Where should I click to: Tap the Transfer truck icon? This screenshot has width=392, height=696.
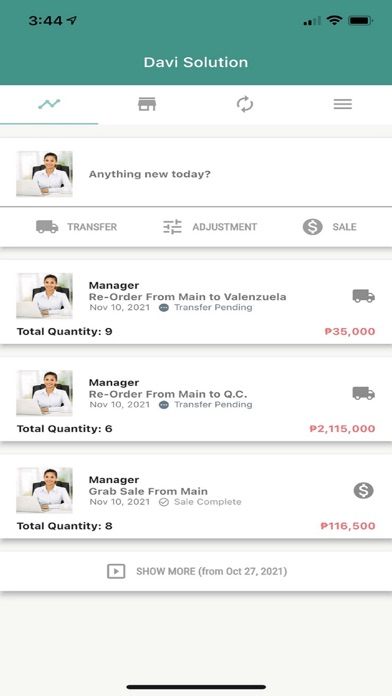coord(47,227)
